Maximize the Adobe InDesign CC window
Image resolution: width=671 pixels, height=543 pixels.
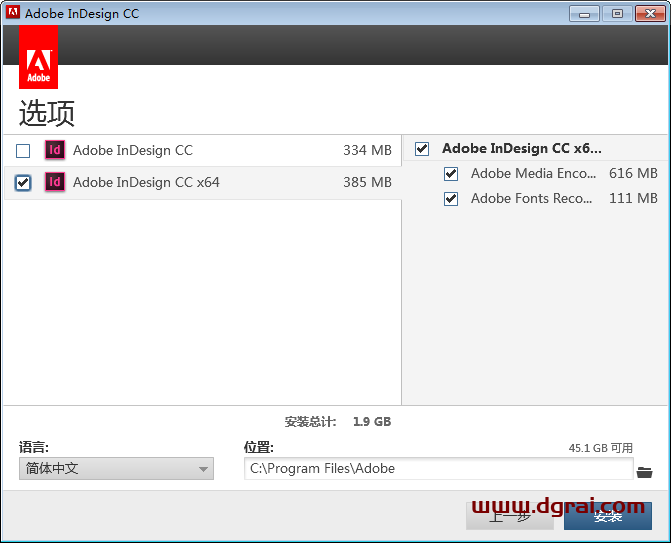tap(618, 14)
